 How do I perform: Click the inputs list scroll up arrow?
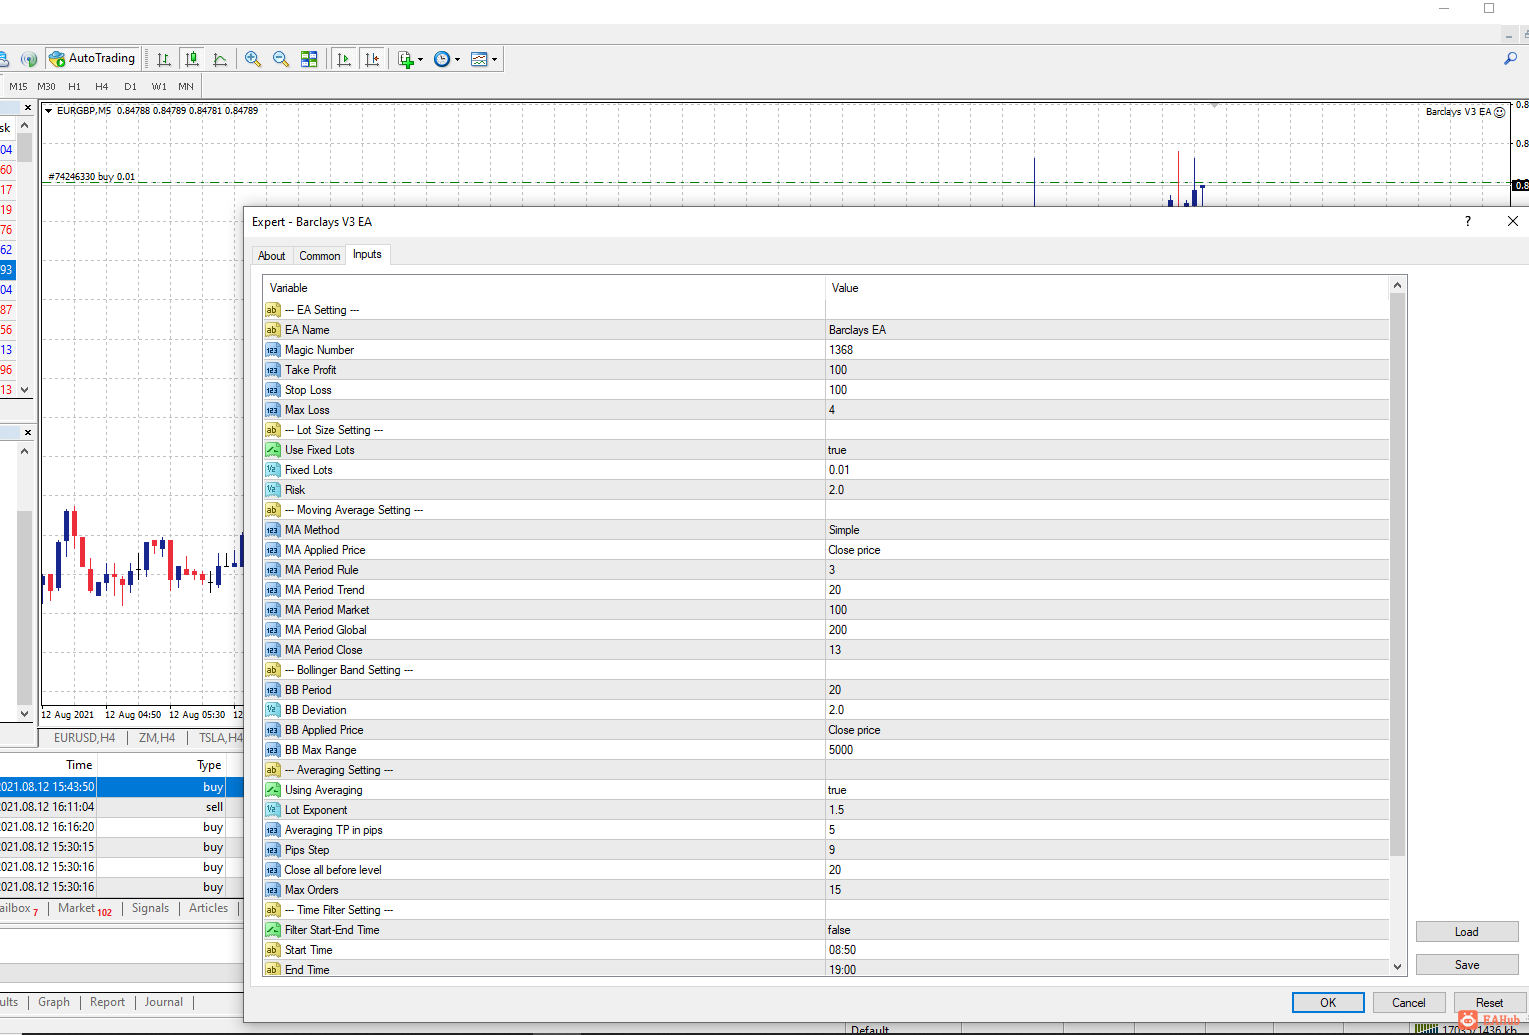pyautogui.click(x=1397, y=285)
